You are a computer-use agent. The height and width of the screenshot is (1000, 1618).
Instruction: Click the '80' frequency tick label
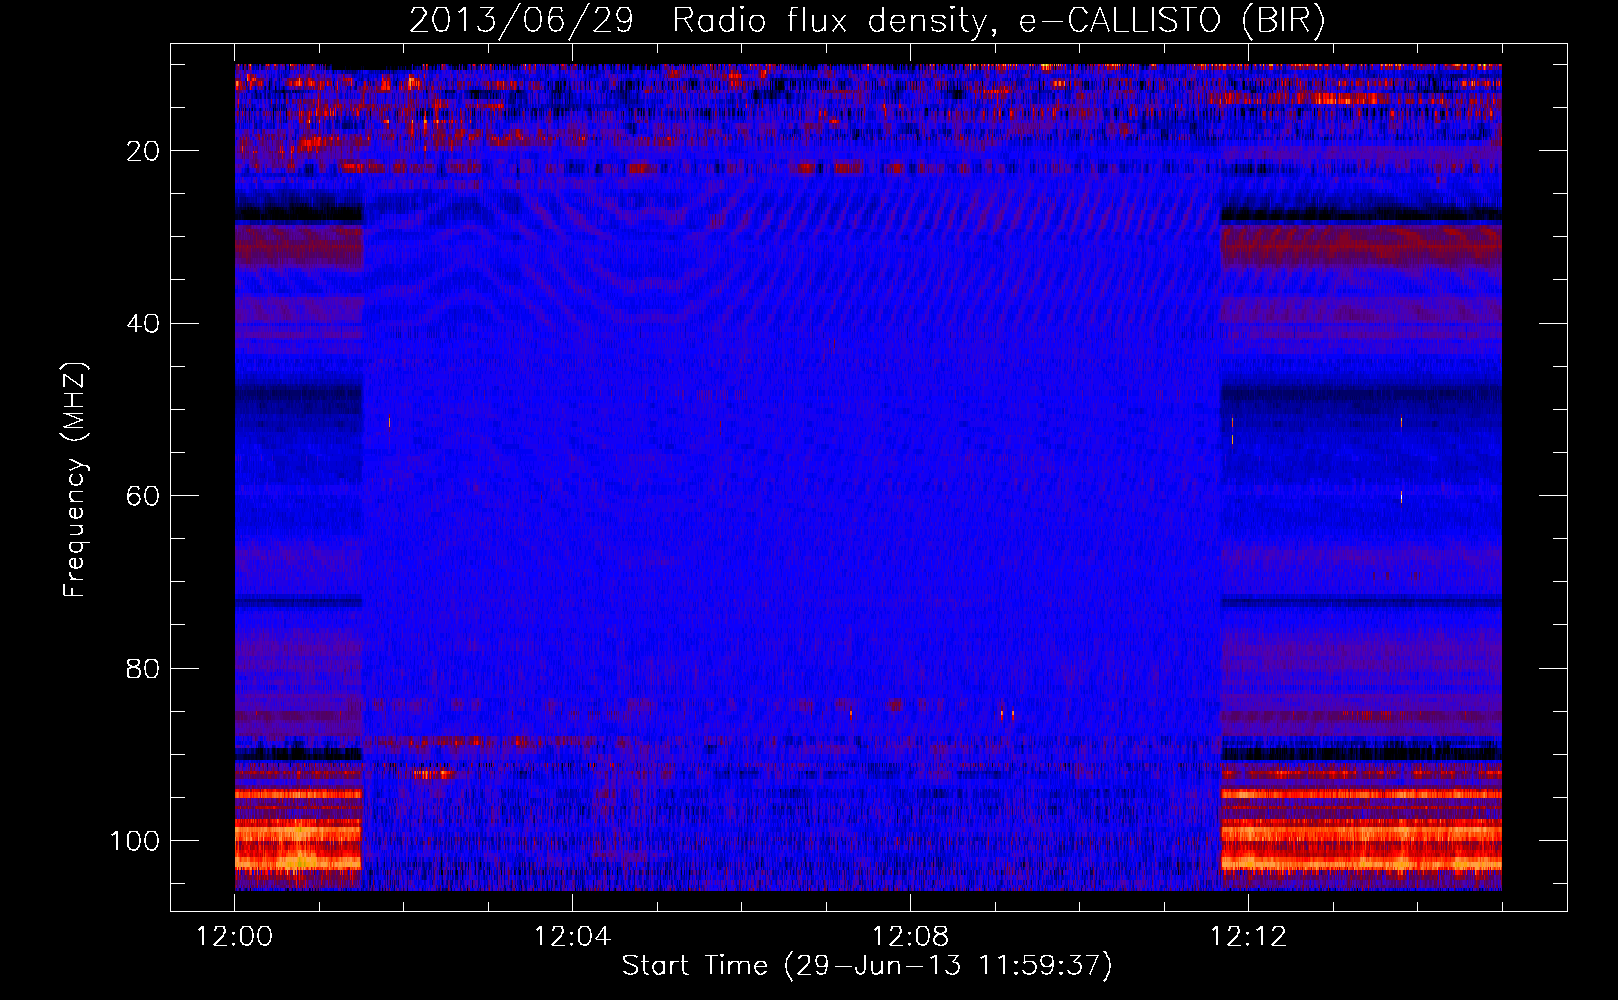pos(143,668)
